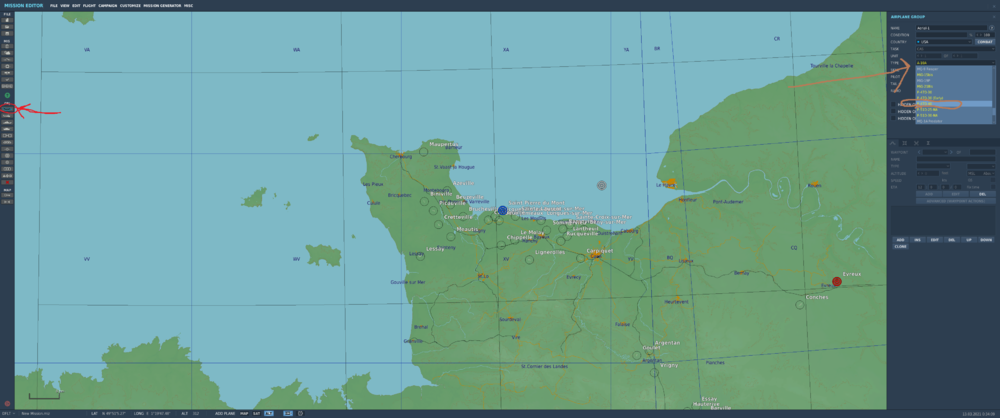Switch map mode to SAT in status bar
The image size is (1000, 418).
click(x=256, y=413)
